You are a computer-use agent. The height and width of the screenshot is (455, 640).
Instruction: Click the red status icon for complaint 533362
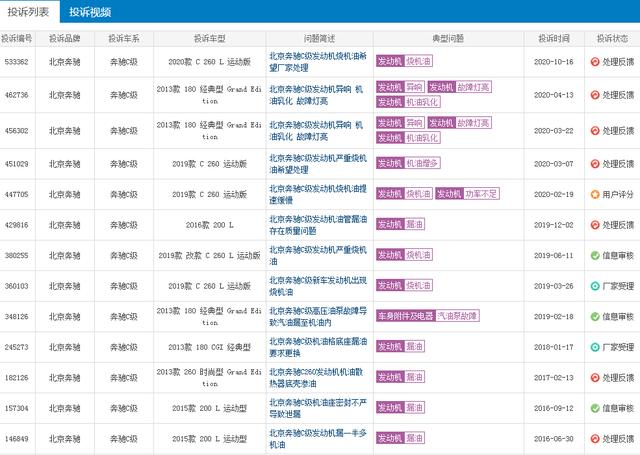[x=595, y=62]
